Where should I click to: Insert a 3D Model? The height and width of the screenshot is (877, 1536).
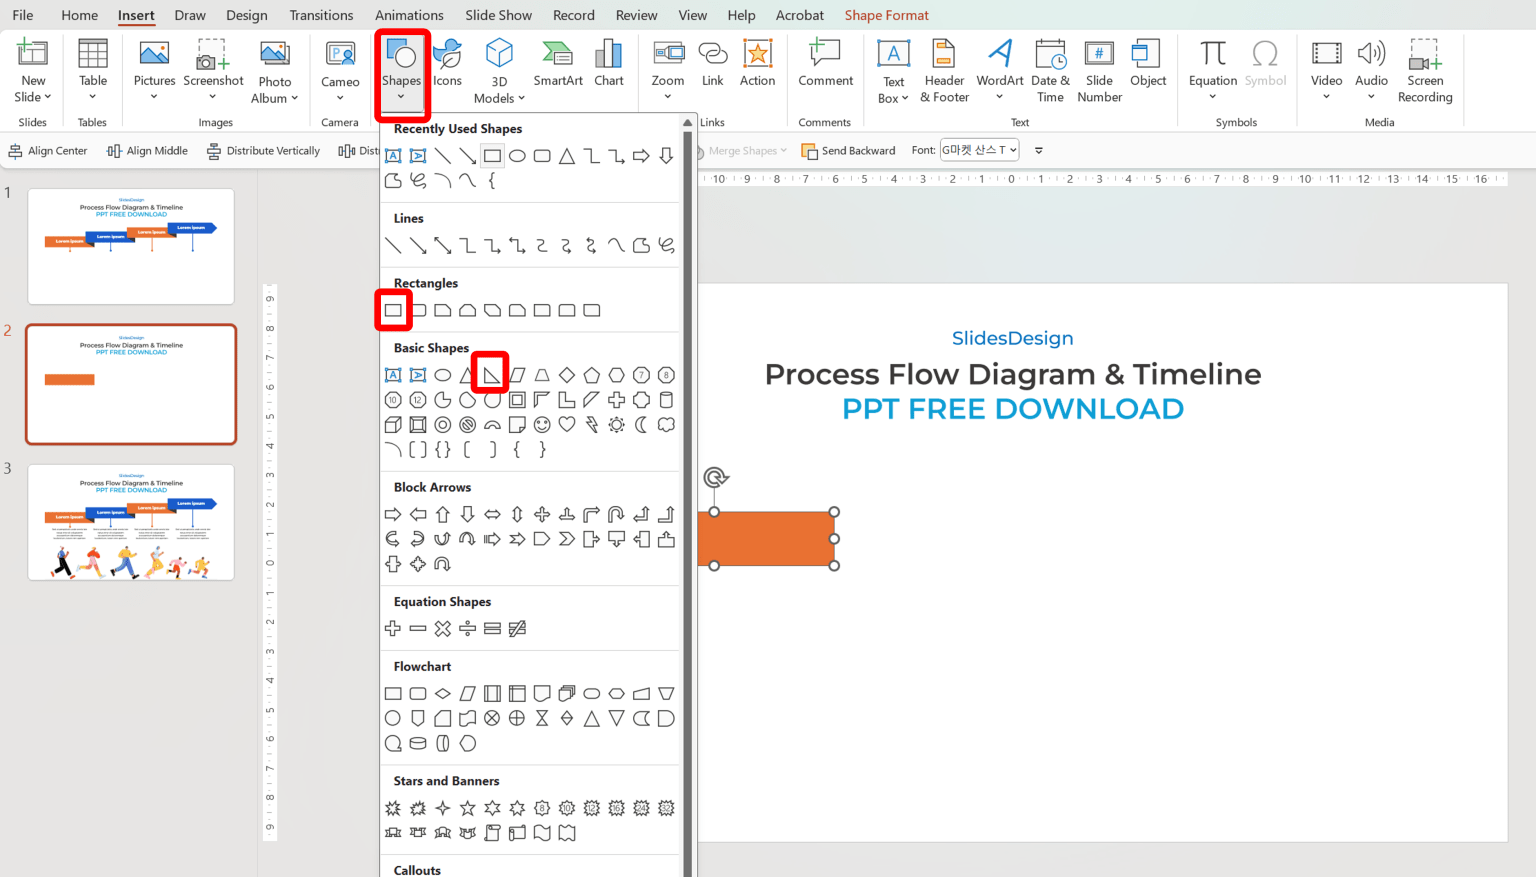tap(498, 70)
